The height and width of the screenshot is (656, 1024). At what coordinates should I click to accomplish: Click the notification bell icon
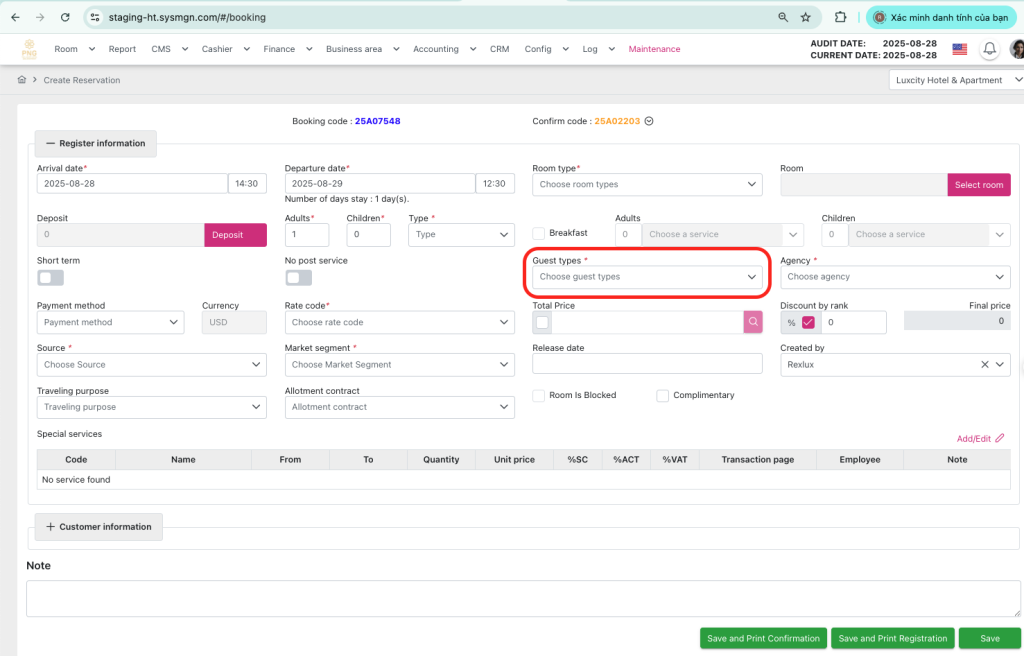(989, 49)
